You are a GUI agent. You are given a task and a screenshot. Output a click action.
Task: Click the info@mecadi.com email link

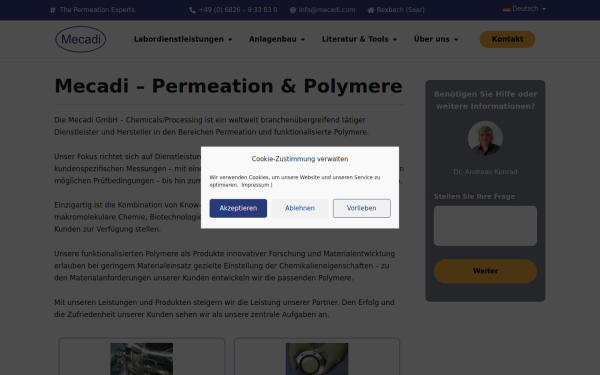[x=327, y=10]
